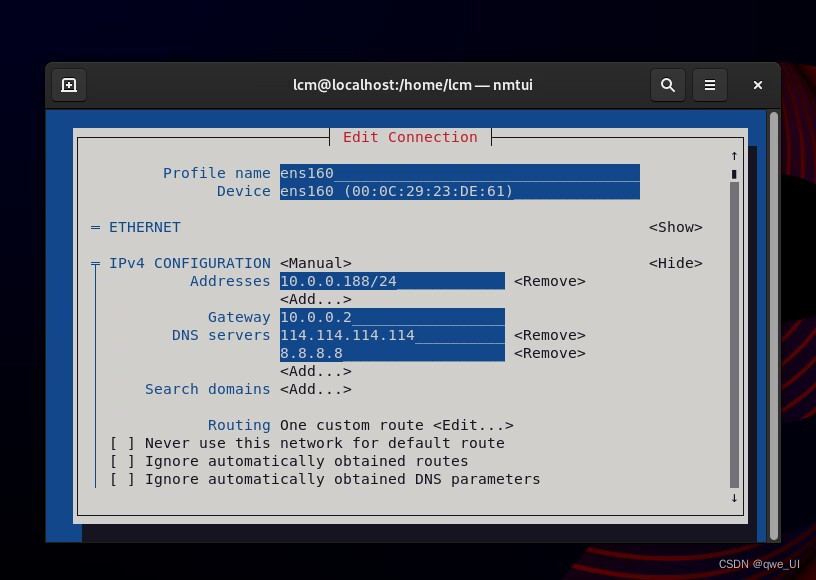Image resolution: width=816 pixels, height=580 pixels.
Task: Click the IPv4 CONFIGURATION heading
Action: (189, 263)
